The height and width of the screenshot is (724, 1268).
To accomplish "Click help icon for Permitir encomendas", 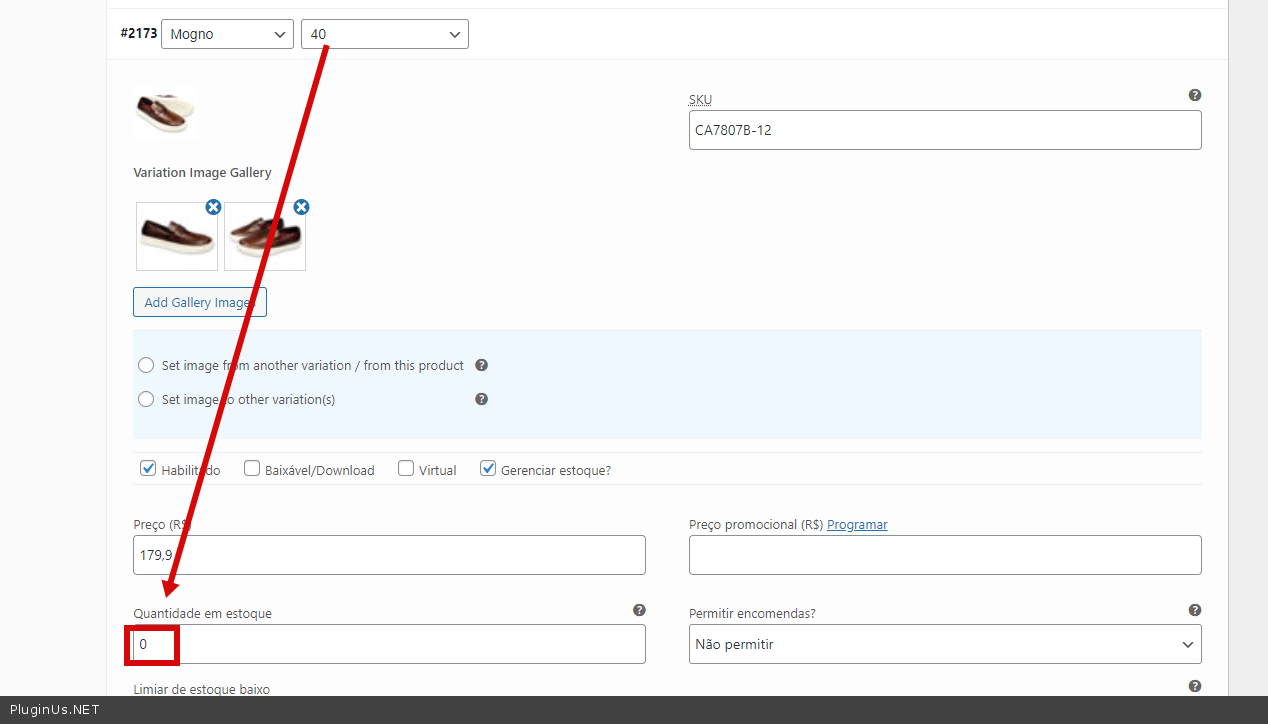I will pyautogui.click(x=1194, y=610).
